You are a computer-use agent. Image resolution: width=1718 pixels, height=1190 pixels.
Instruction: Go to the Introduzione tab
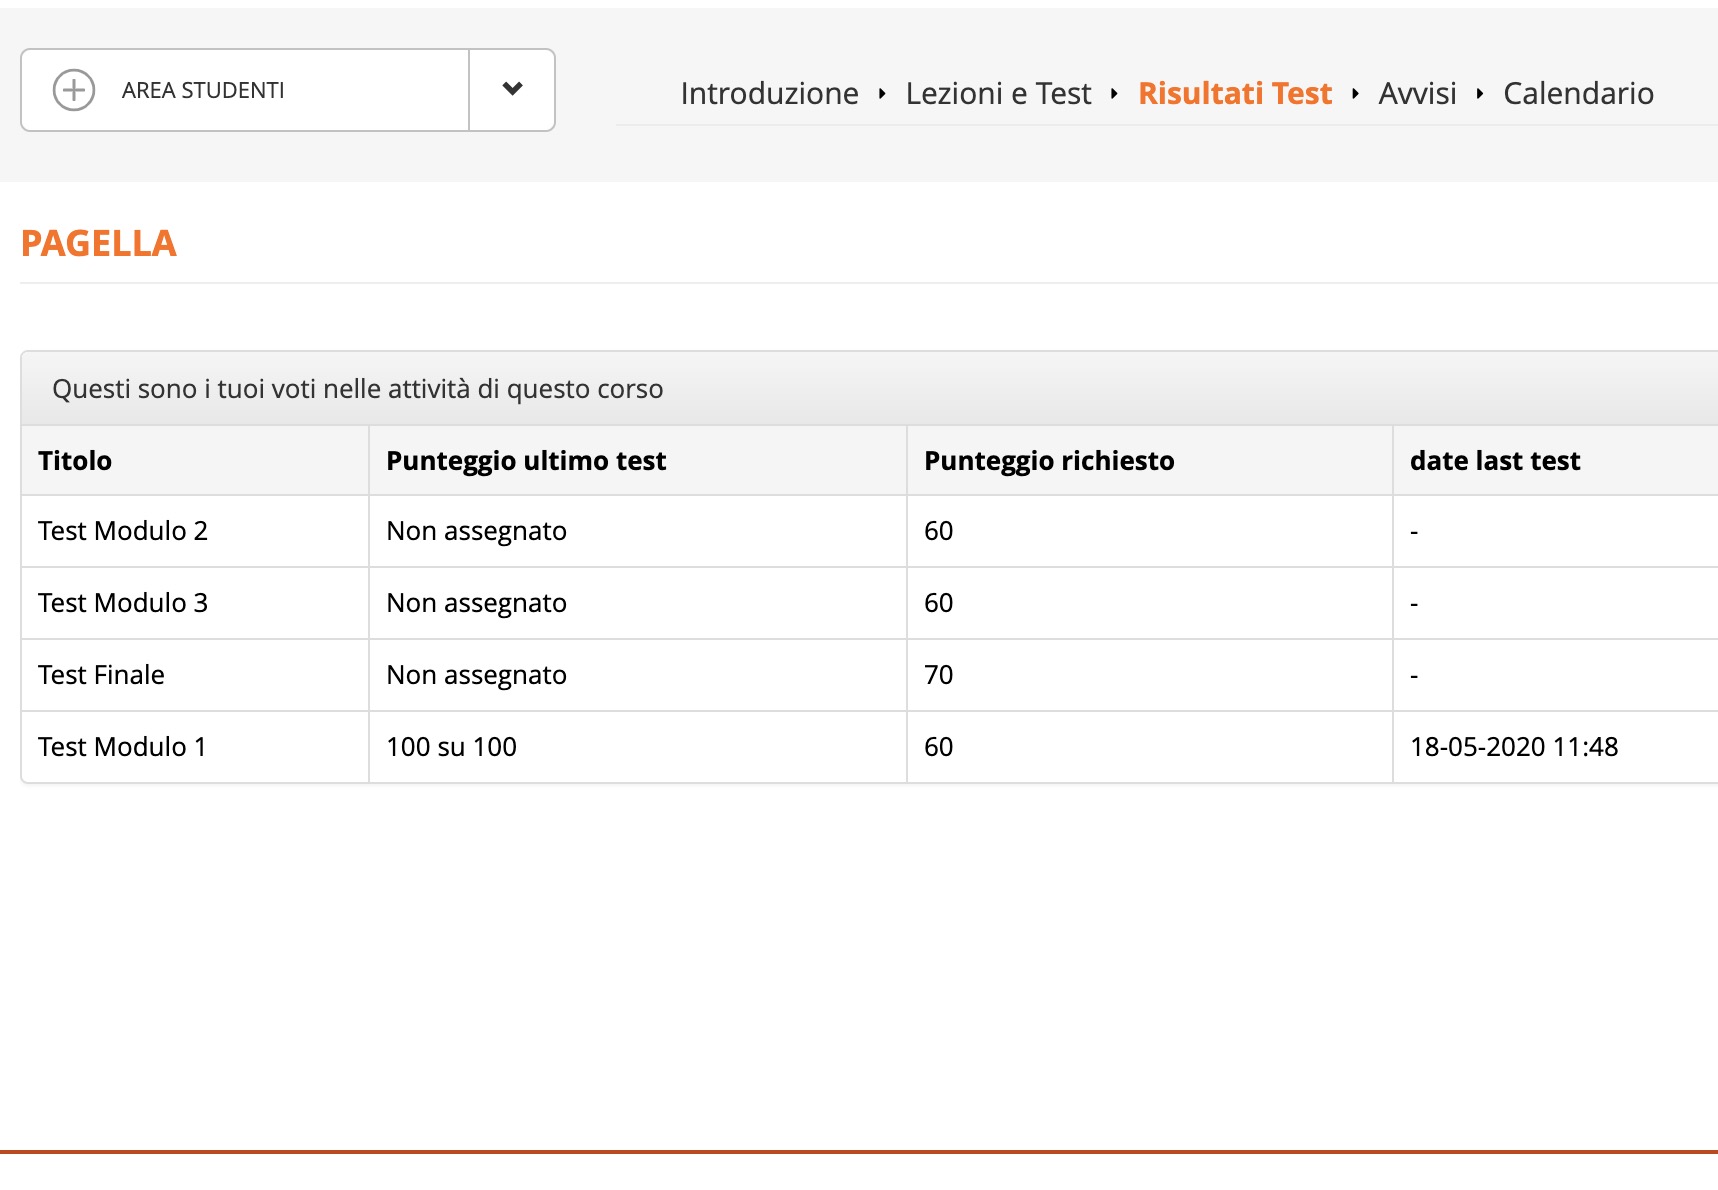[769, 94]
